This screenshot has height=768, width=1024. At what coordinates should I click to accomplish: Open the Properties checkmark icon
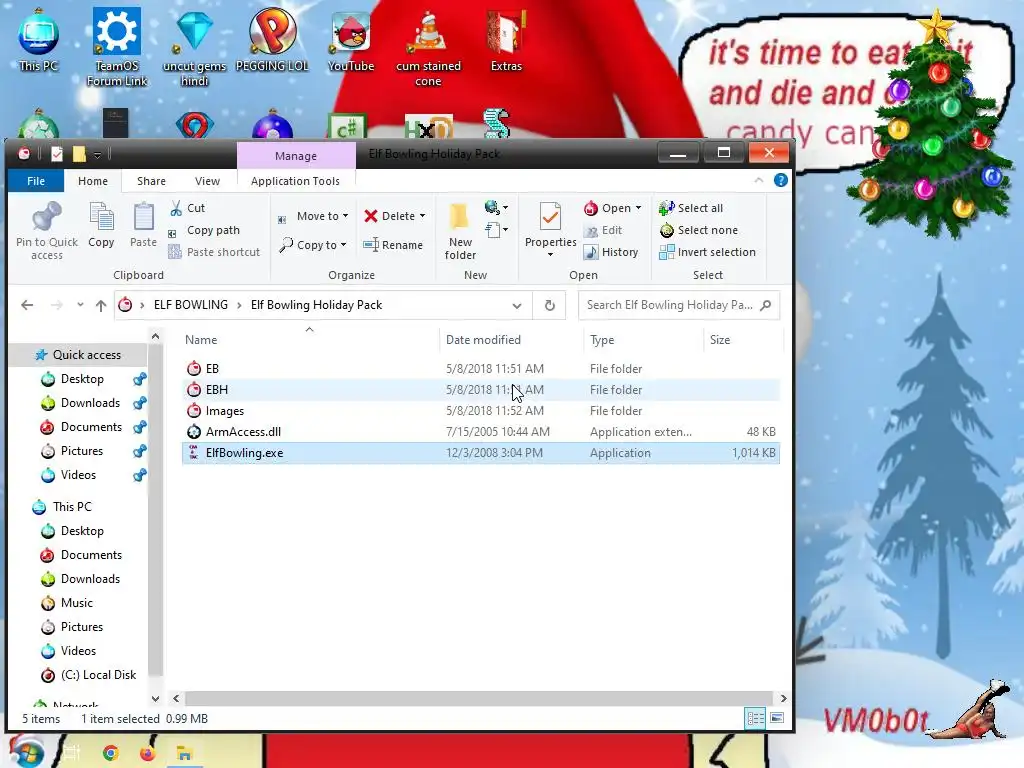pos(550,217)
